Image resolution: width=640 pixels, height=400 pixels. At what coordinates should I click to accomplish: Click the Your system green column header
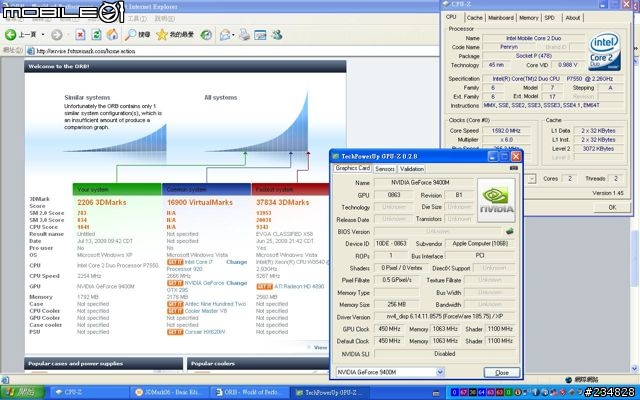(x=117, y=189)
